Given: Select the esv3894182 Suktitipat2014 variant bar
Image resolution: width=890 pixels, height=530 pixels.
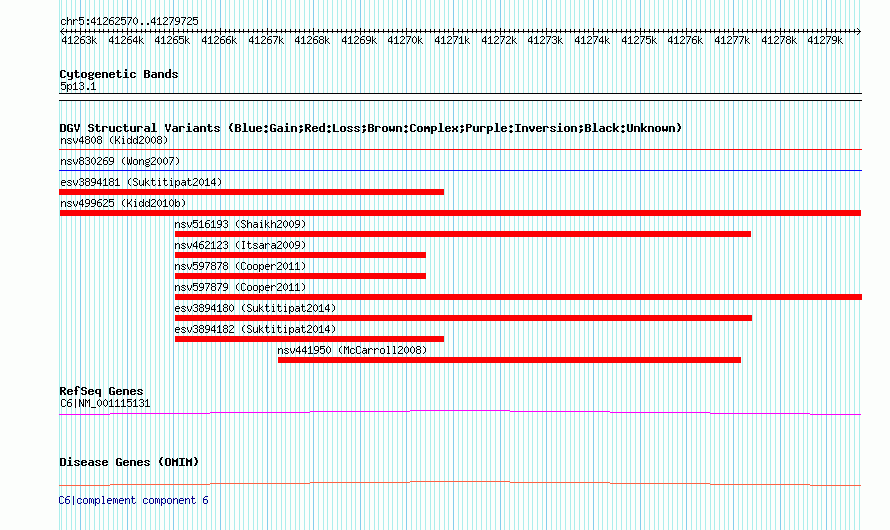Looking at the screenshot, I should 309,339.
